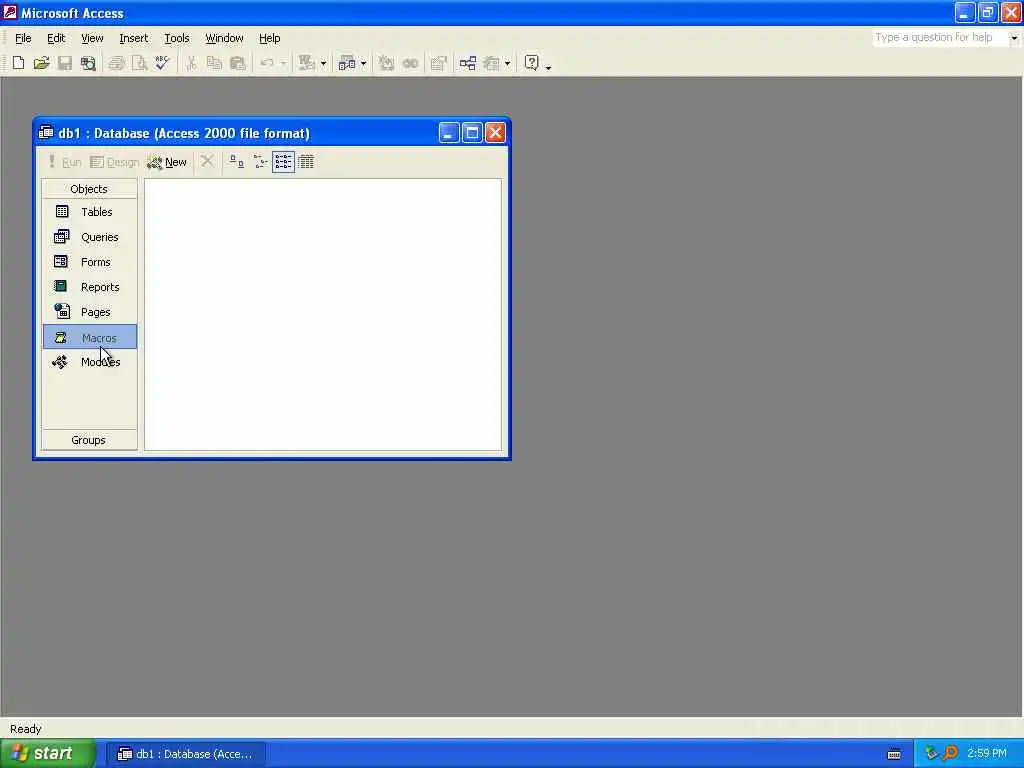The height and width of the screenshot is (768, 1024).
Task: Switch to Large Icons view
Action: pyautogui.click(x=236, y=161)
